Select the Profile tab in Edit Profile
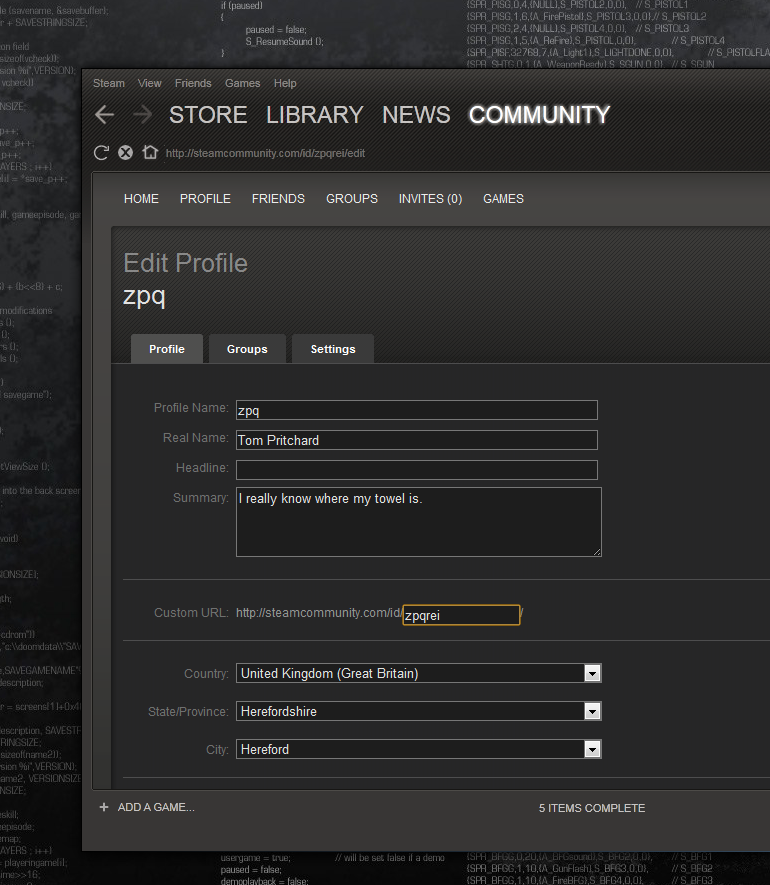The image size is (770, 885). [x=167, y=349]
